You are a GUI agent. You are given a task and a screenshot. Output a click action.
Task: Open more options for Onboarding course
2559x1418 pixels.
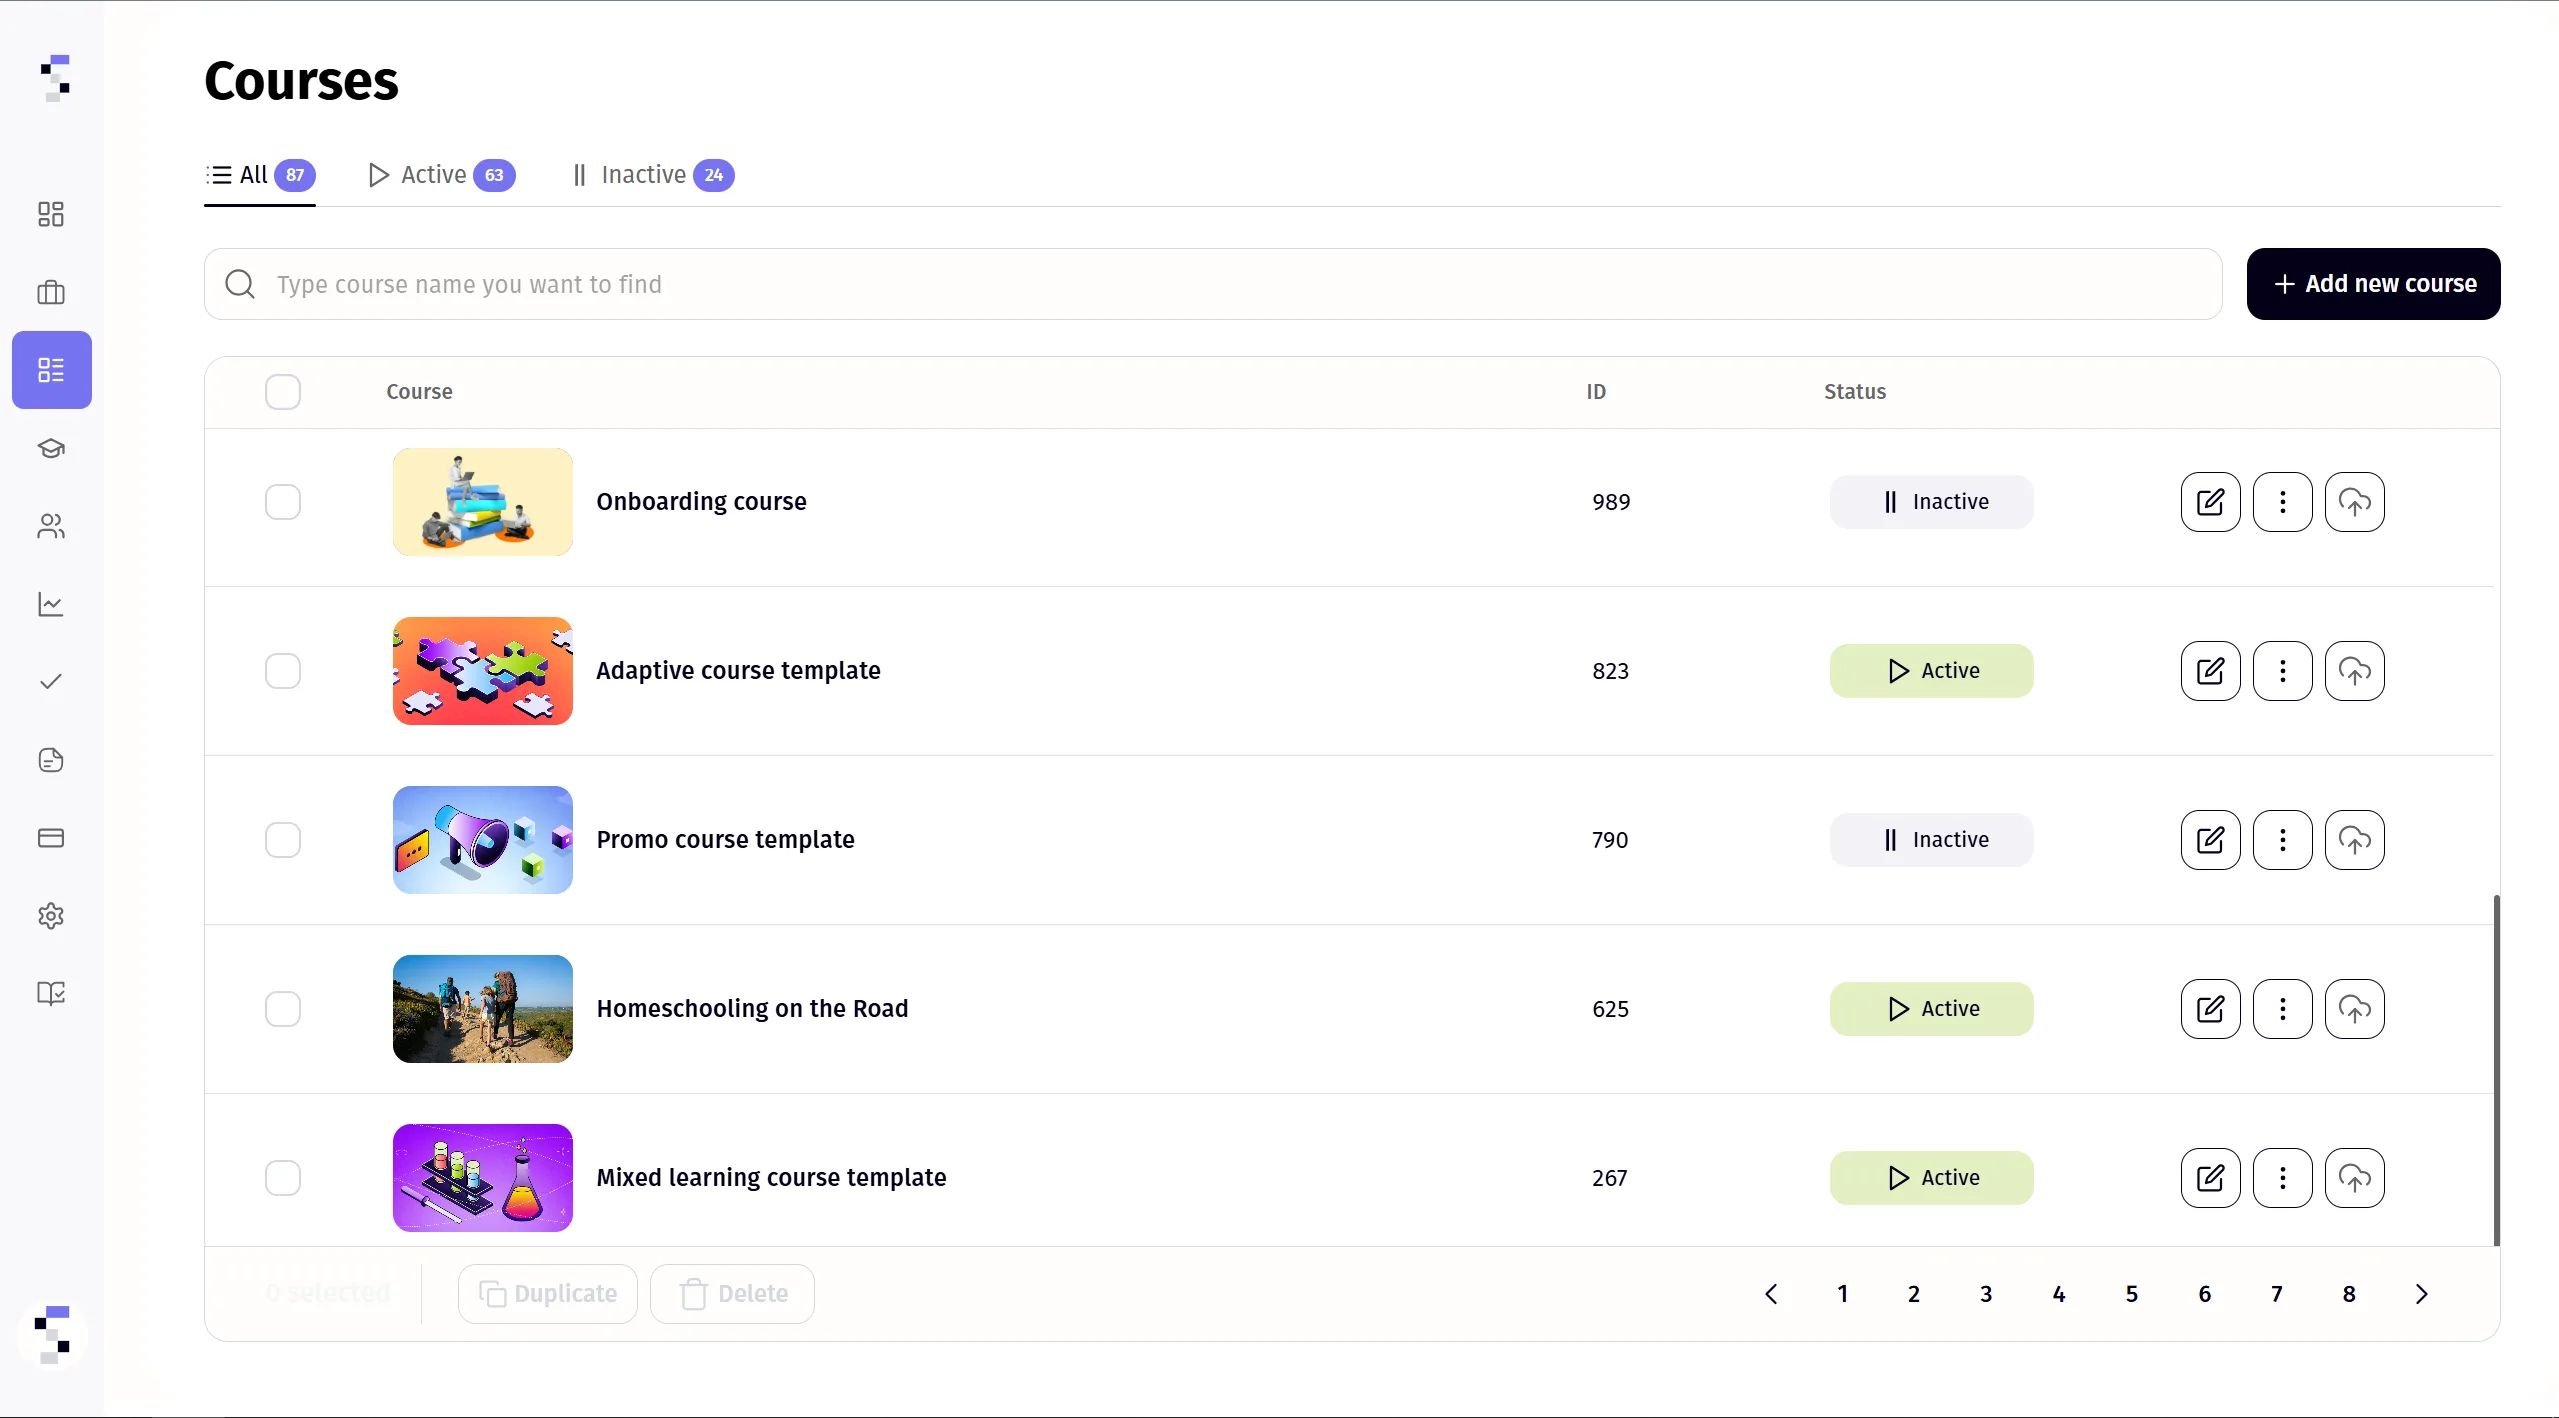pos(2282,502)
